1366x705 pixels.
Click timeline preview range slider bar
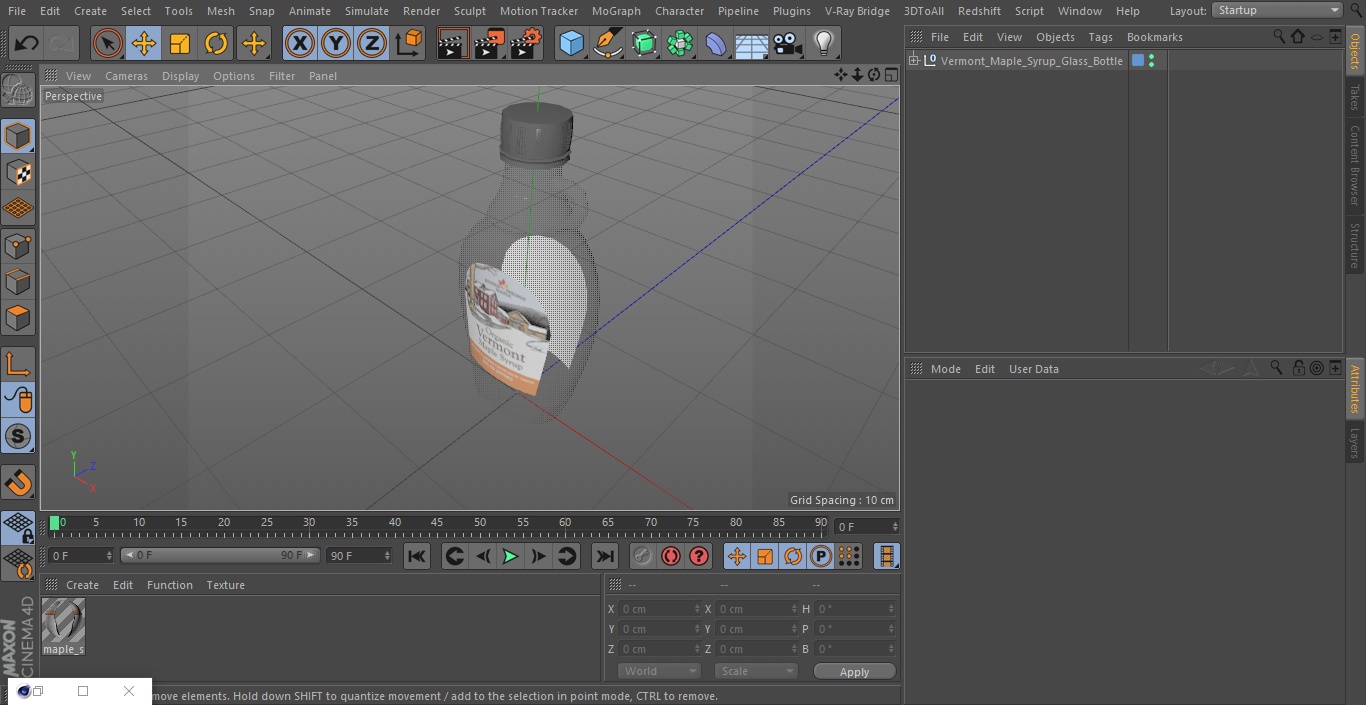[x=220, y=555]
